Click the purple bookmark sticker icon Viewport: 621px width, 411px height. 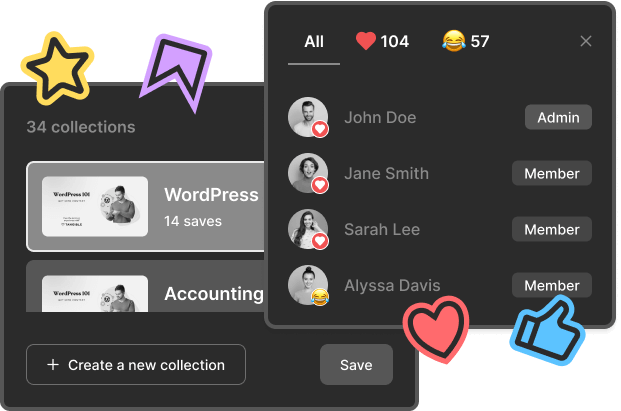tap(176, 71)
